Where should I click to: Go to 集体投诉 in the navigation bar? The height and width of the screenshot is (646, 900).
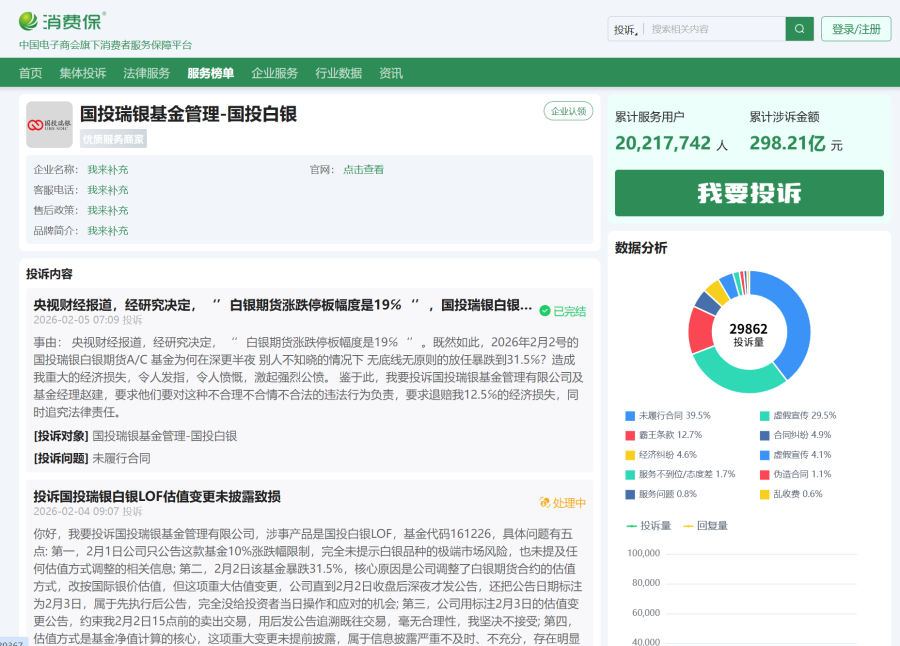click(x=82, y=73)
